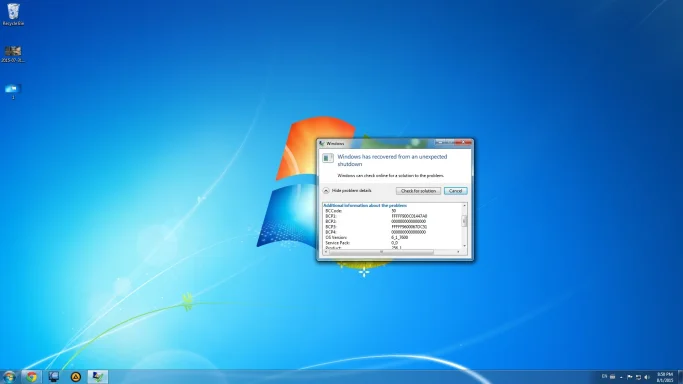This screenshot has height=384, width=683.
Task: Launch Google Chrome from the taskbar
Action: point(31,377)
